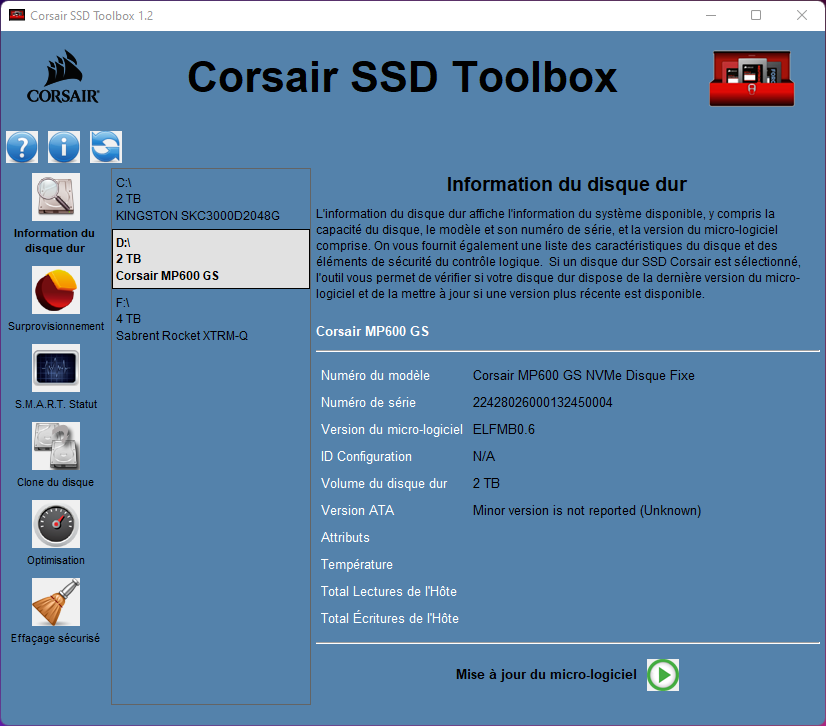Click serial number 22428026000132450004
Viewport: 826px width, 726px height.
coord(543,403)
